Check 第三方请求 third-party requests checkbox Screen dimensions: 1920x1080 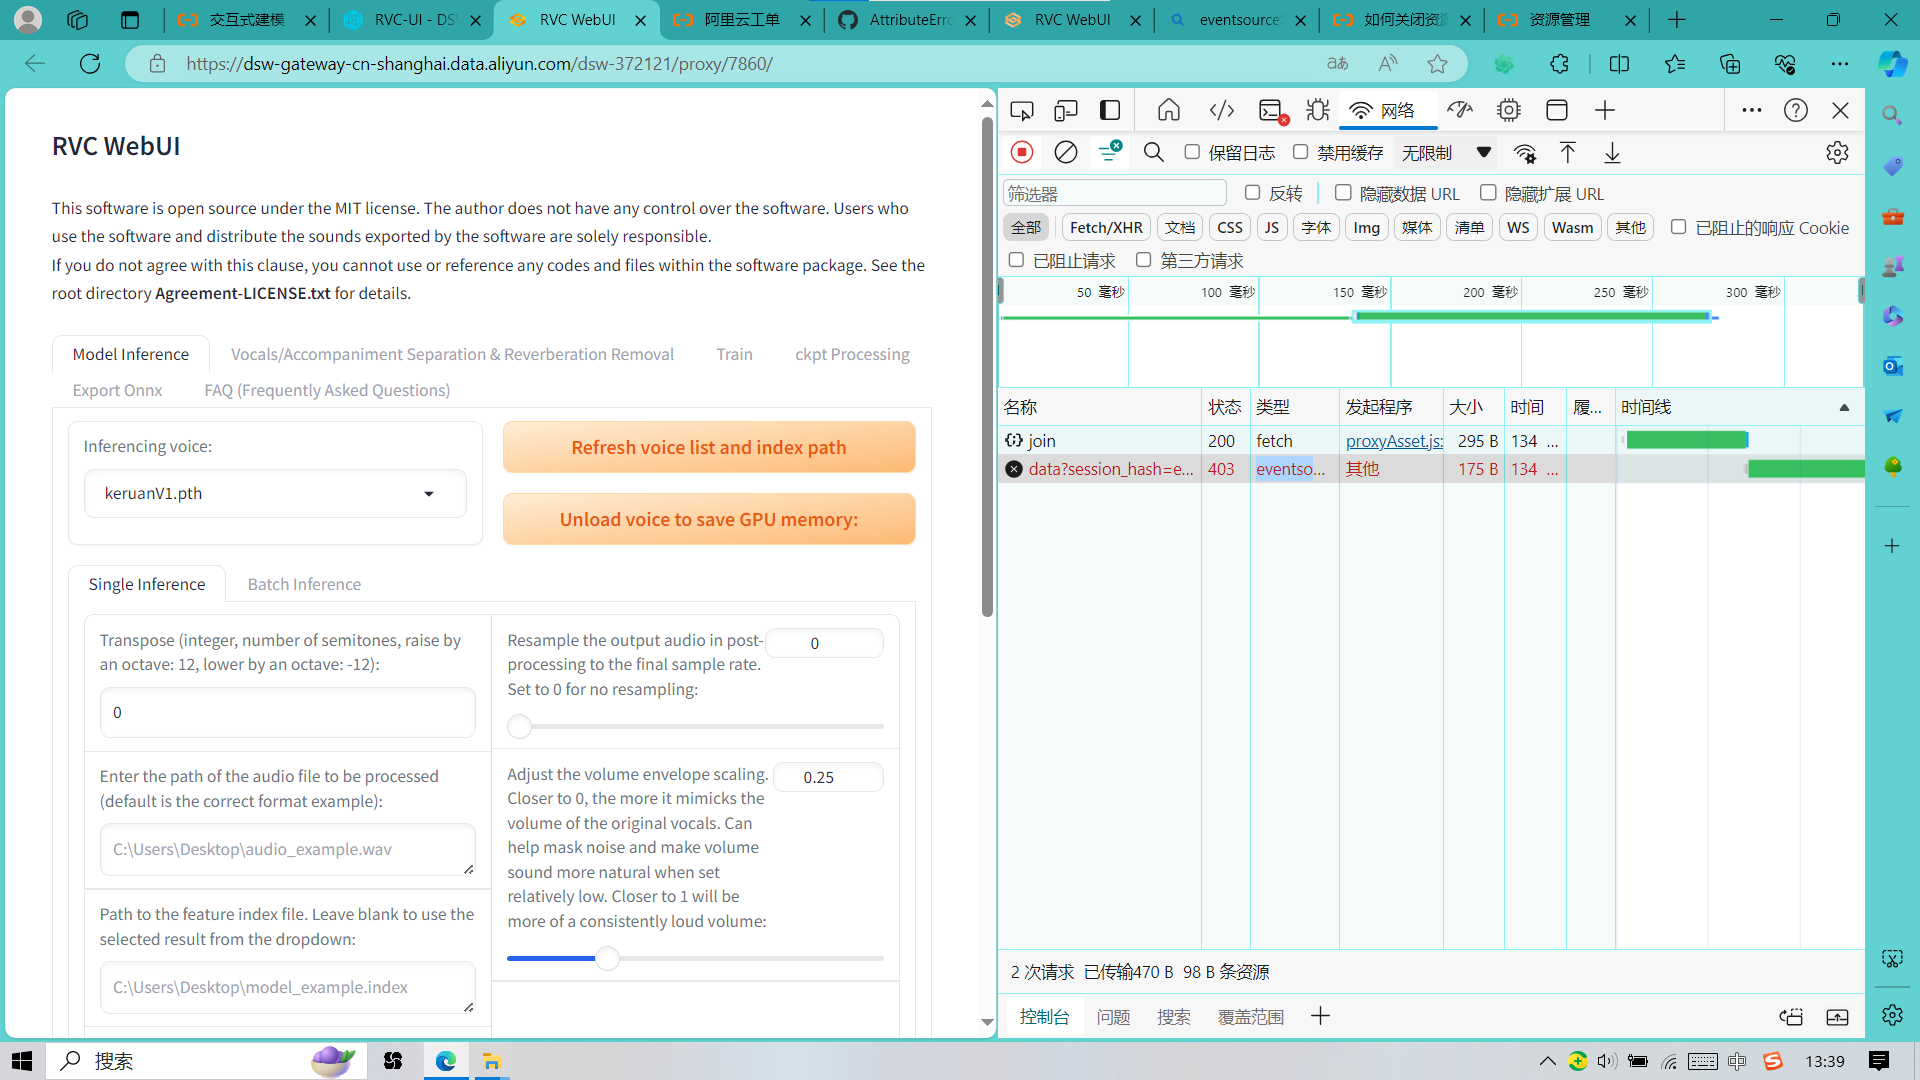coord(1143,260)
